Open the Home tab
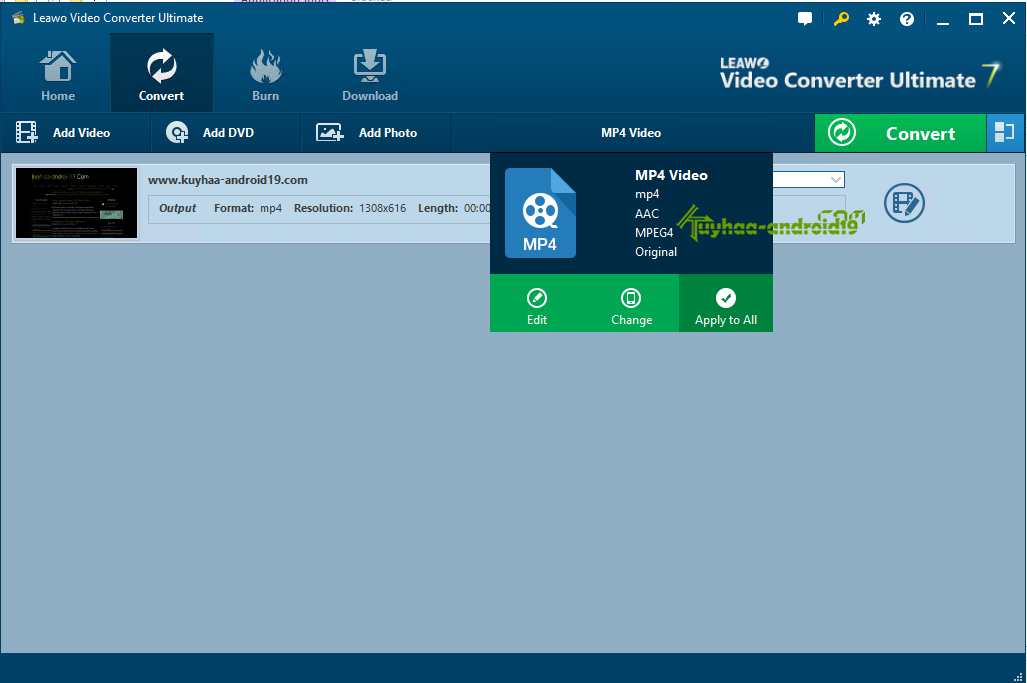The image size is (1027, 683). point(58,75)
